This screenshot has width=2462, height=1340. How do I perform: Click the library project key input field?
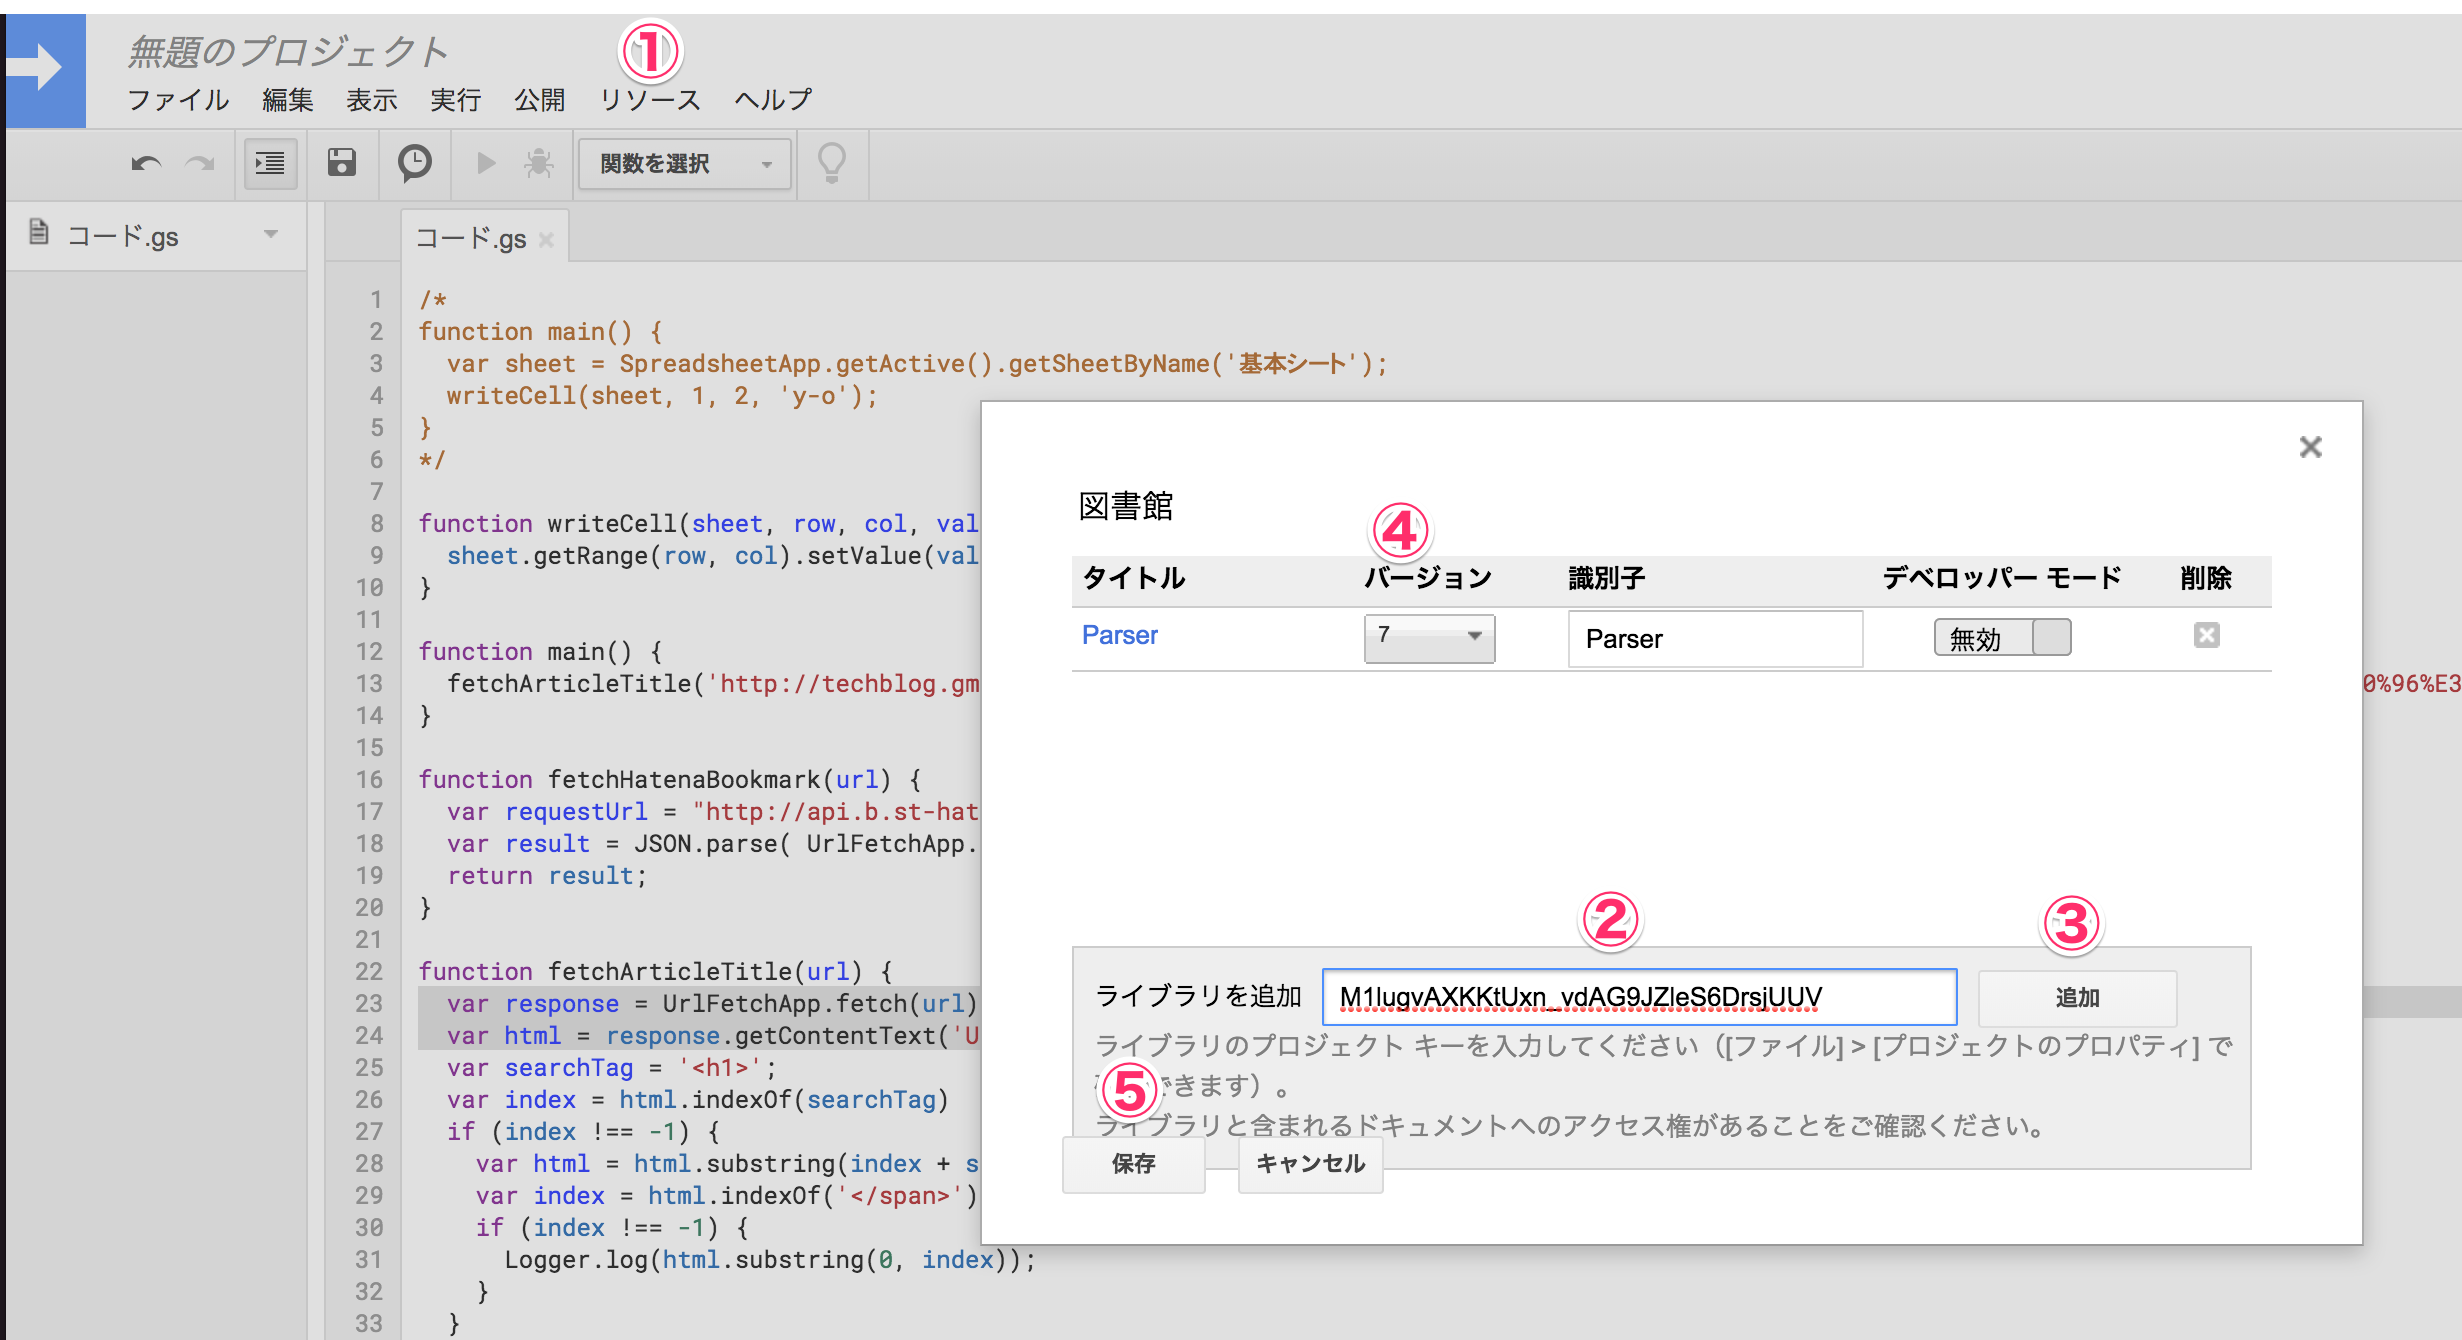pyautogui.click(x=1638, y=997)
